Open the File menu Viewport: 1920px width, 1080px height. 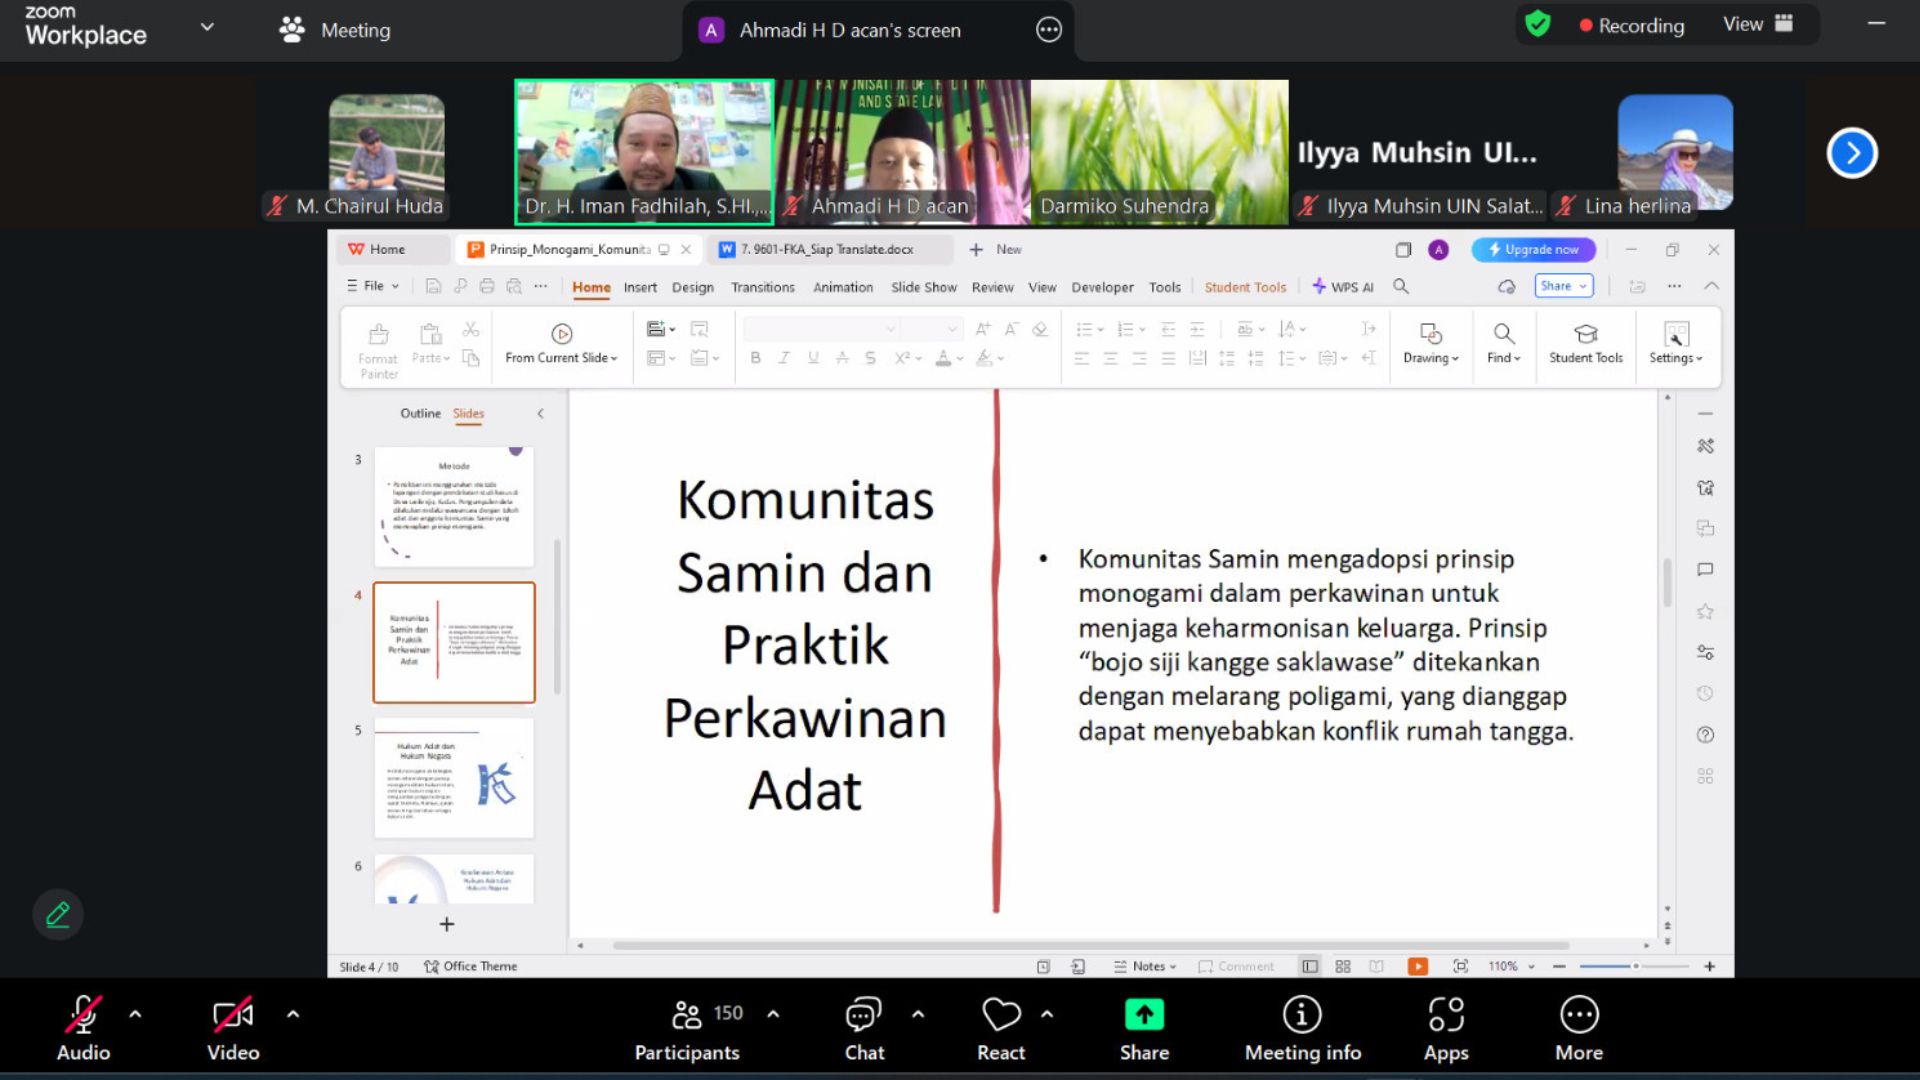click(372, 286)
